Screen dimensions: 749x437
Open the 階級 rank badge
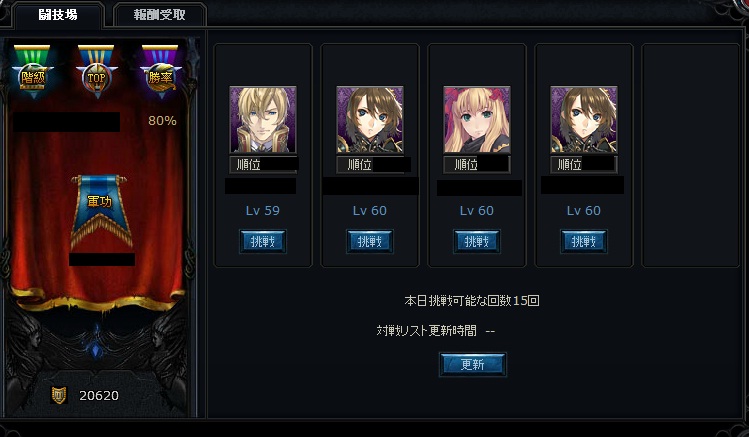[32, 72]
